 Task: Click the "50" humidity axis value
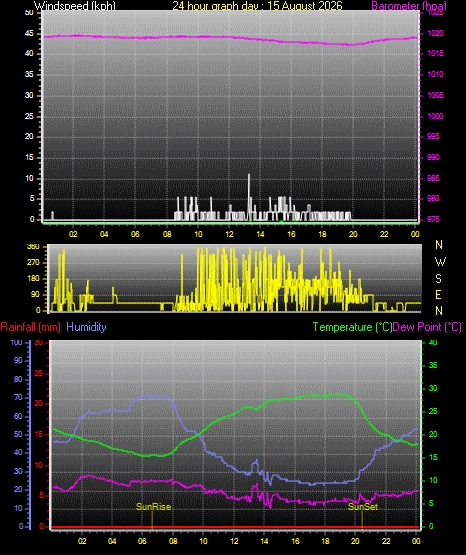click(x=18, y=434)
